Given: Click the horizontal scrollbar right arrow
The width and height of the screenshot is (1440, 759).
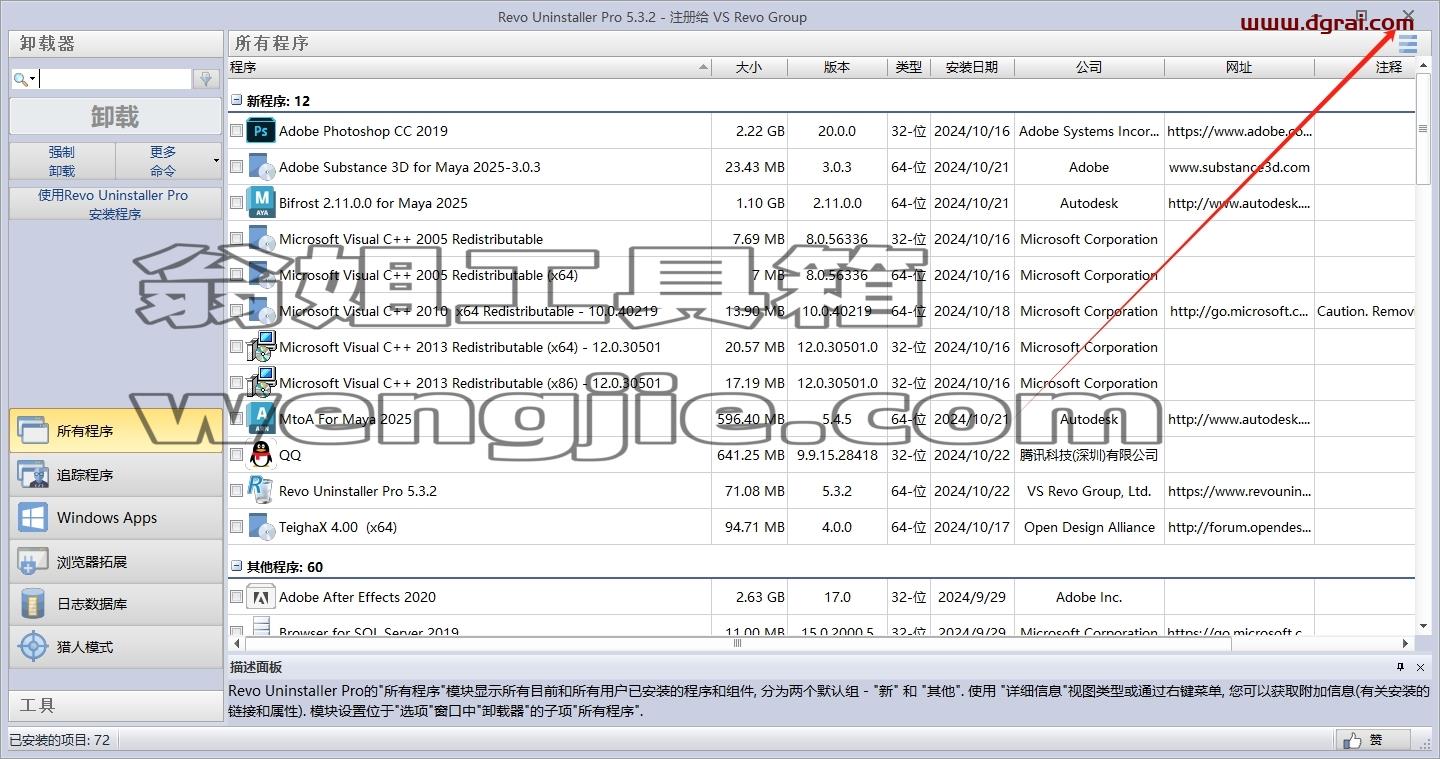Looking at the screenshot, I should tap(1405, 643).
